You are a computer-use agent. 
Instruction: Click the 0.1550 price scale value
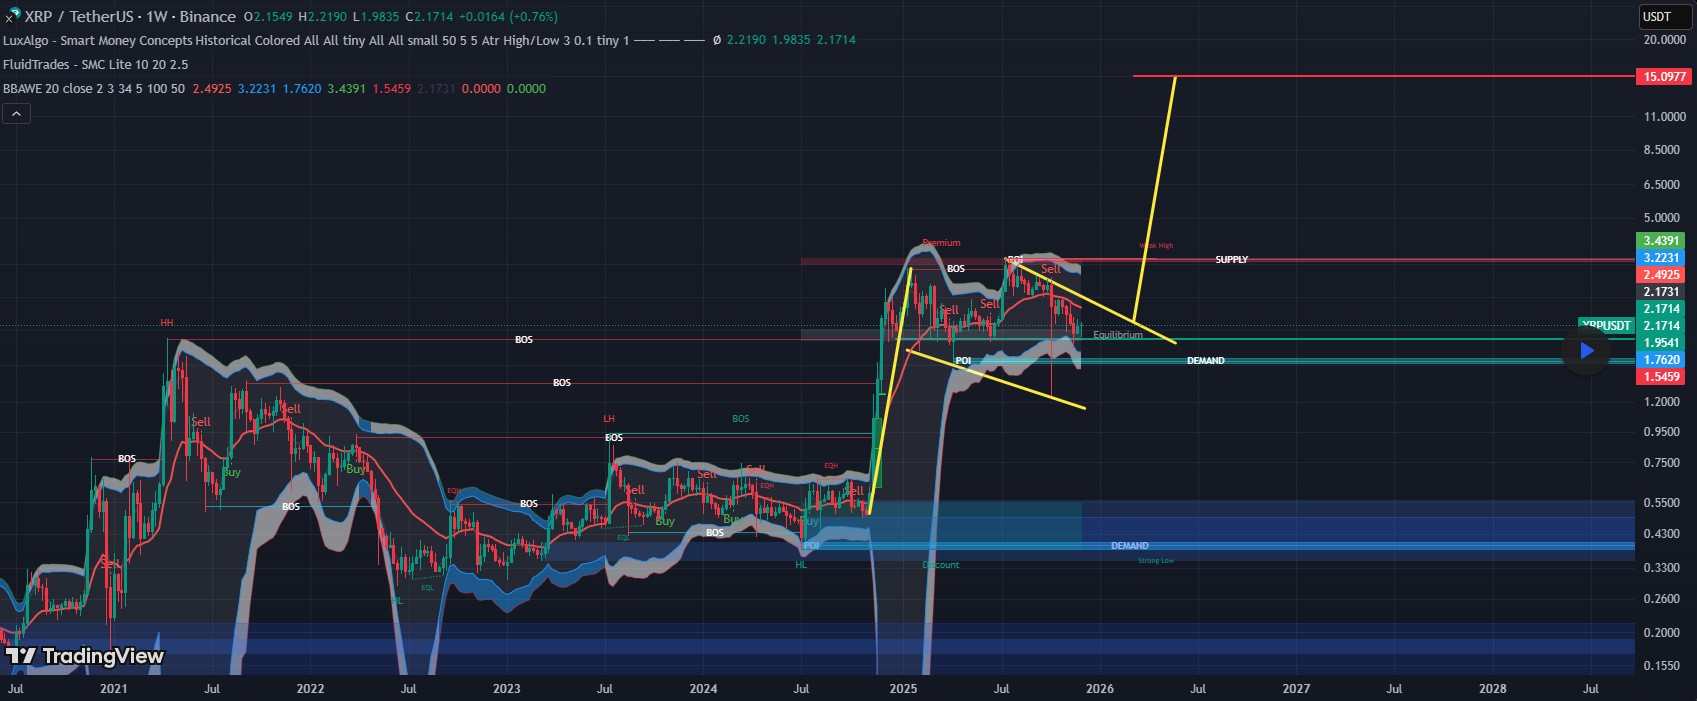click(1662, 666)
